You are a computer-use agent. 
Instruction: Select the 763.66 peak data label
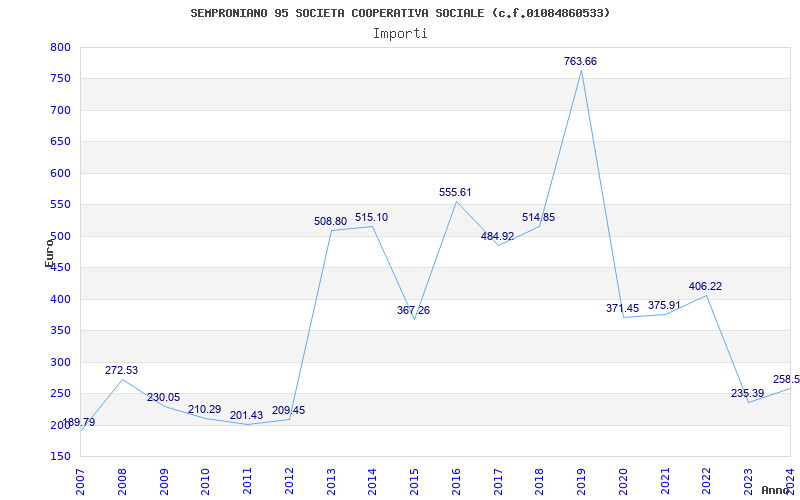click(x=580, y=61)
